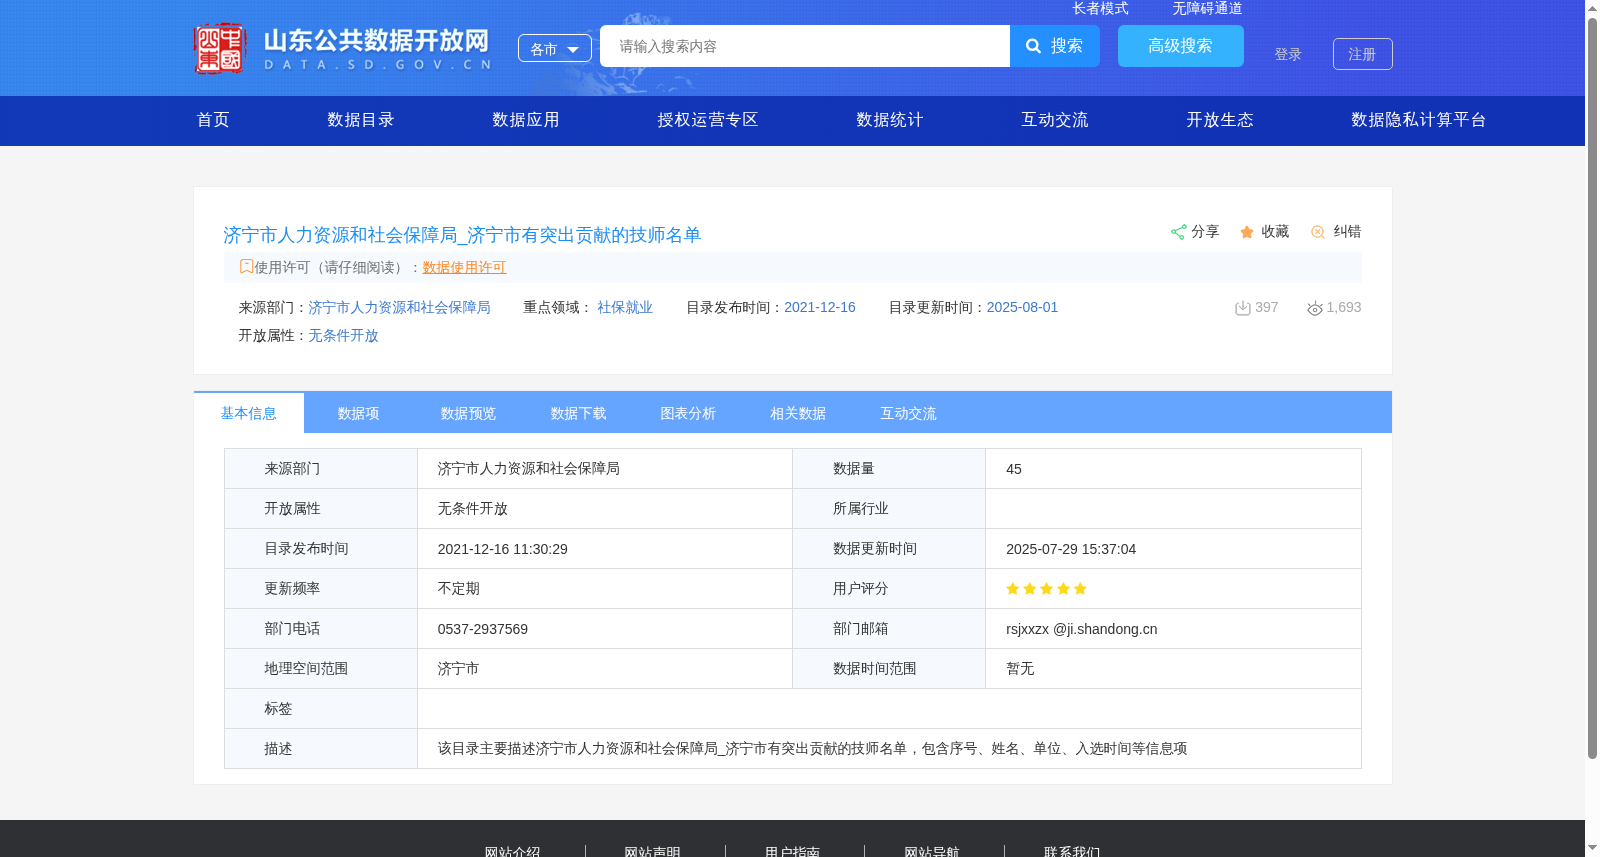Click the search input field
1600x857 pixels.
pos(805,46)
